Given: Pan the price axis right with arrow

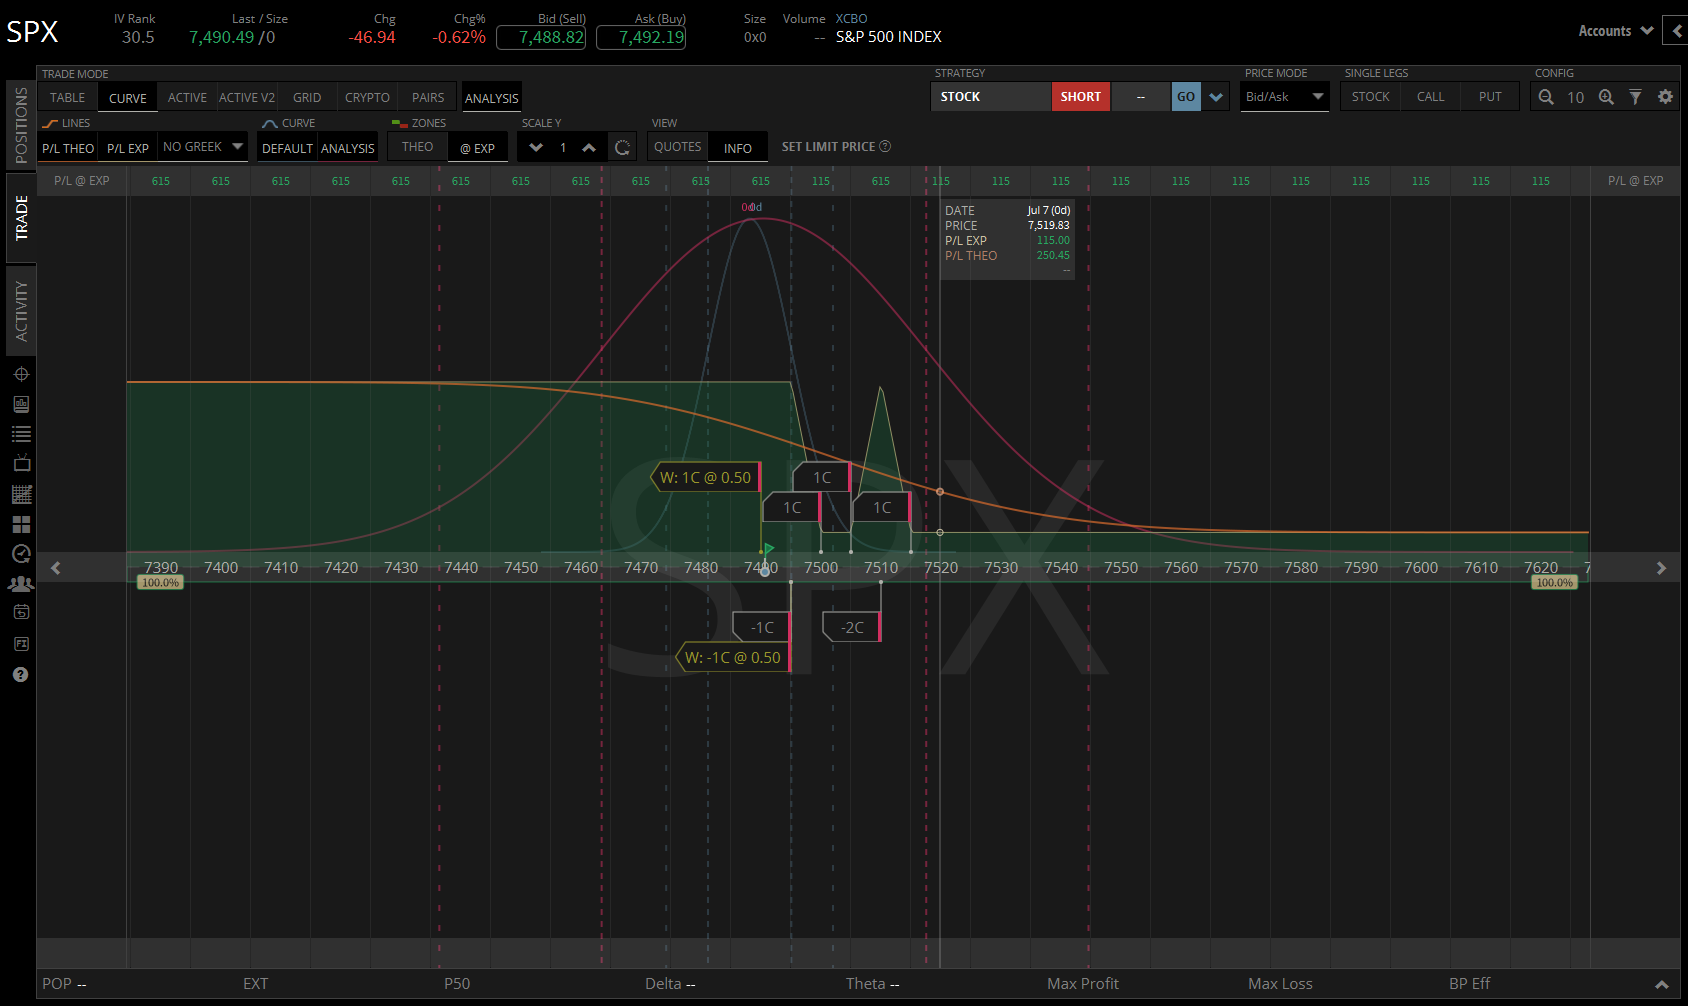Looking at the screenshot, I should click(x=1661, y=568).
